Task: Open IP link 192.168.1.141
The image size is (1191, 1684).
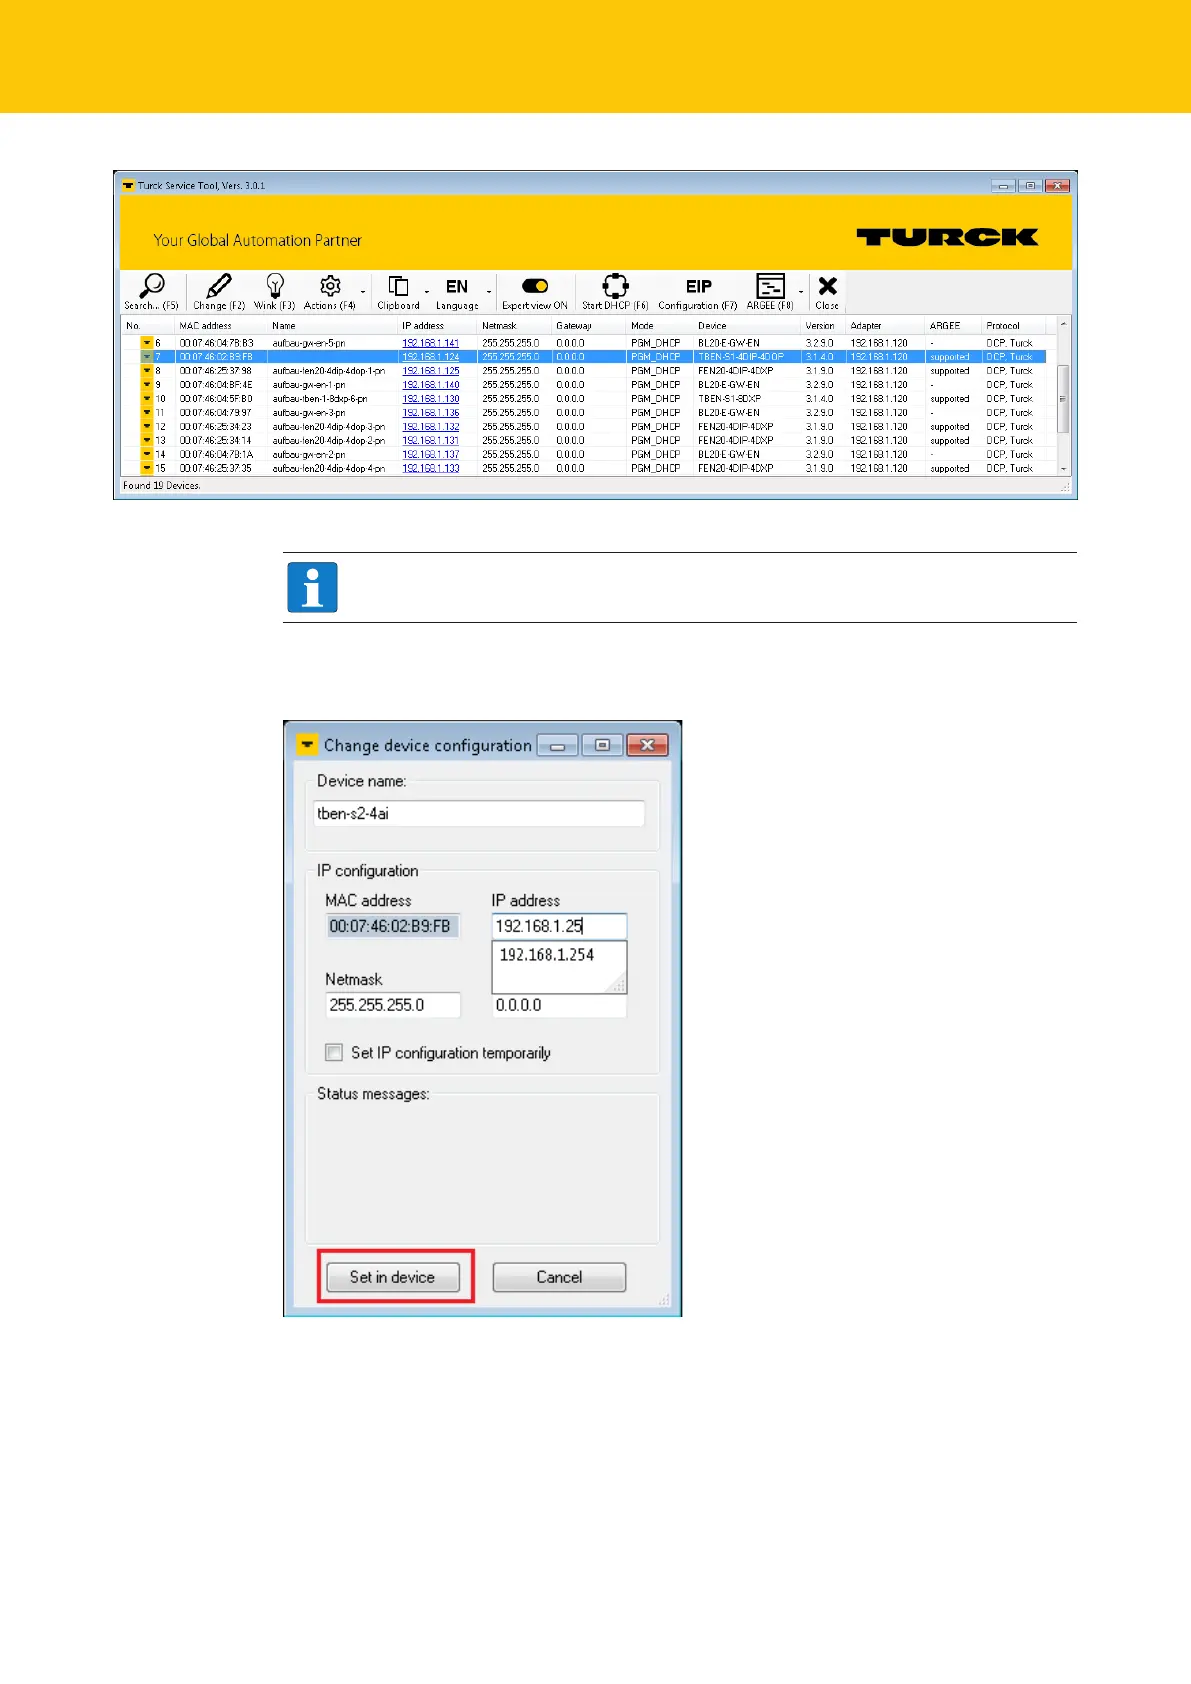Action: coord(431,343)
